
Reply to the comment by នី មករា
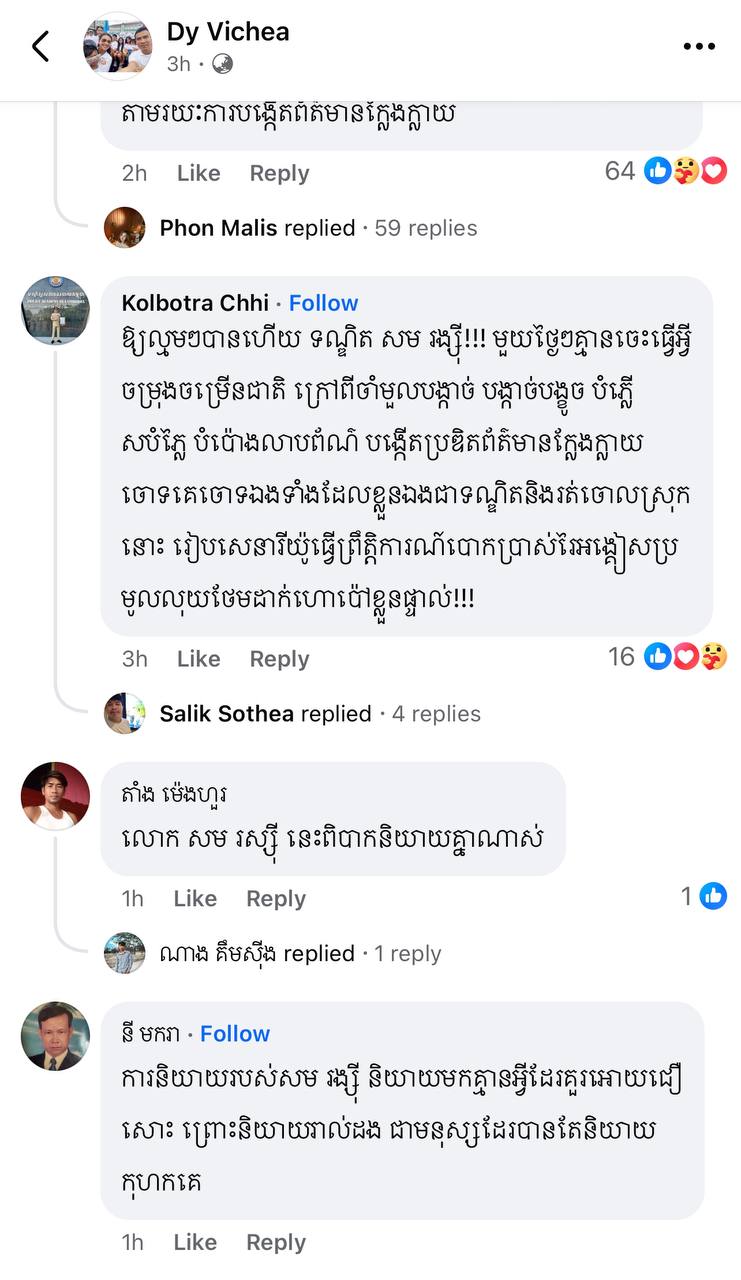point(276,1242)
